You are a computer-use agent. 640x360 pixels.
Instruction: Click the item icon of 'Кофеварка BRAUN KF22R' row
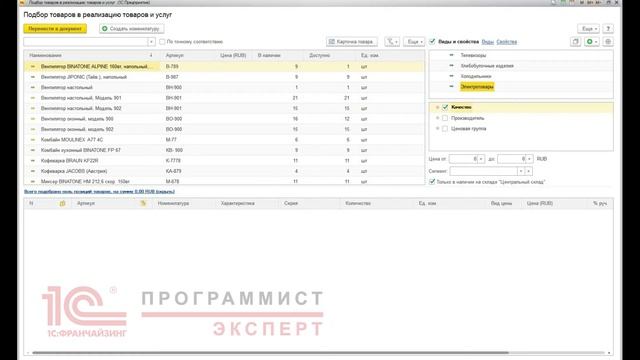coord(33,161)
